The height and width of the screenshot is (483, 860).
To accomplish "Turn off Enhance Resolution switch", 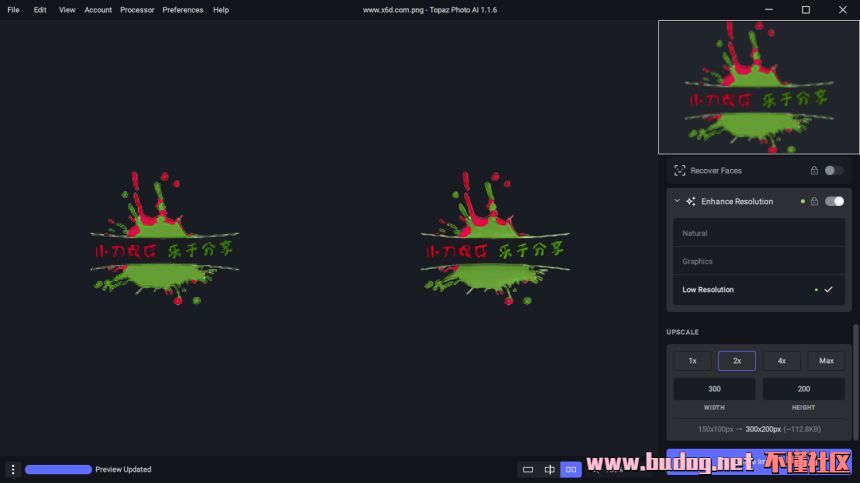I will pyautogui.click(x=834, y=201).
